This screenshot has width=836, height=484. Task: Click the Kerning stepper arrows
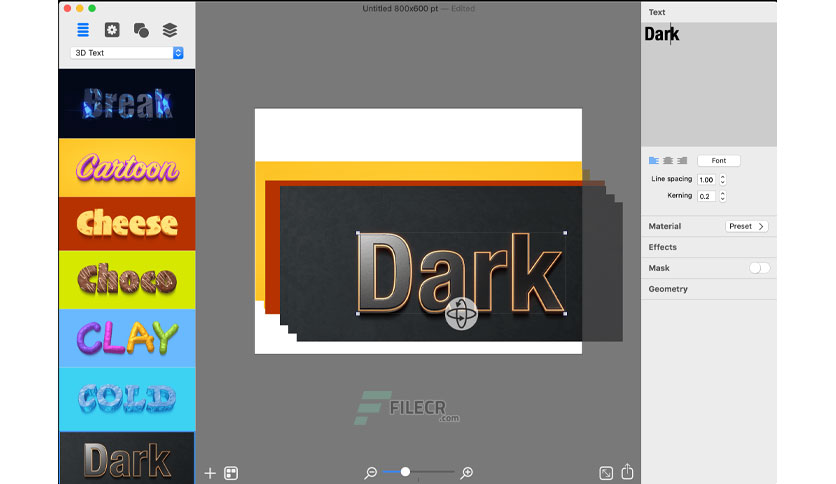pos(722,196)
